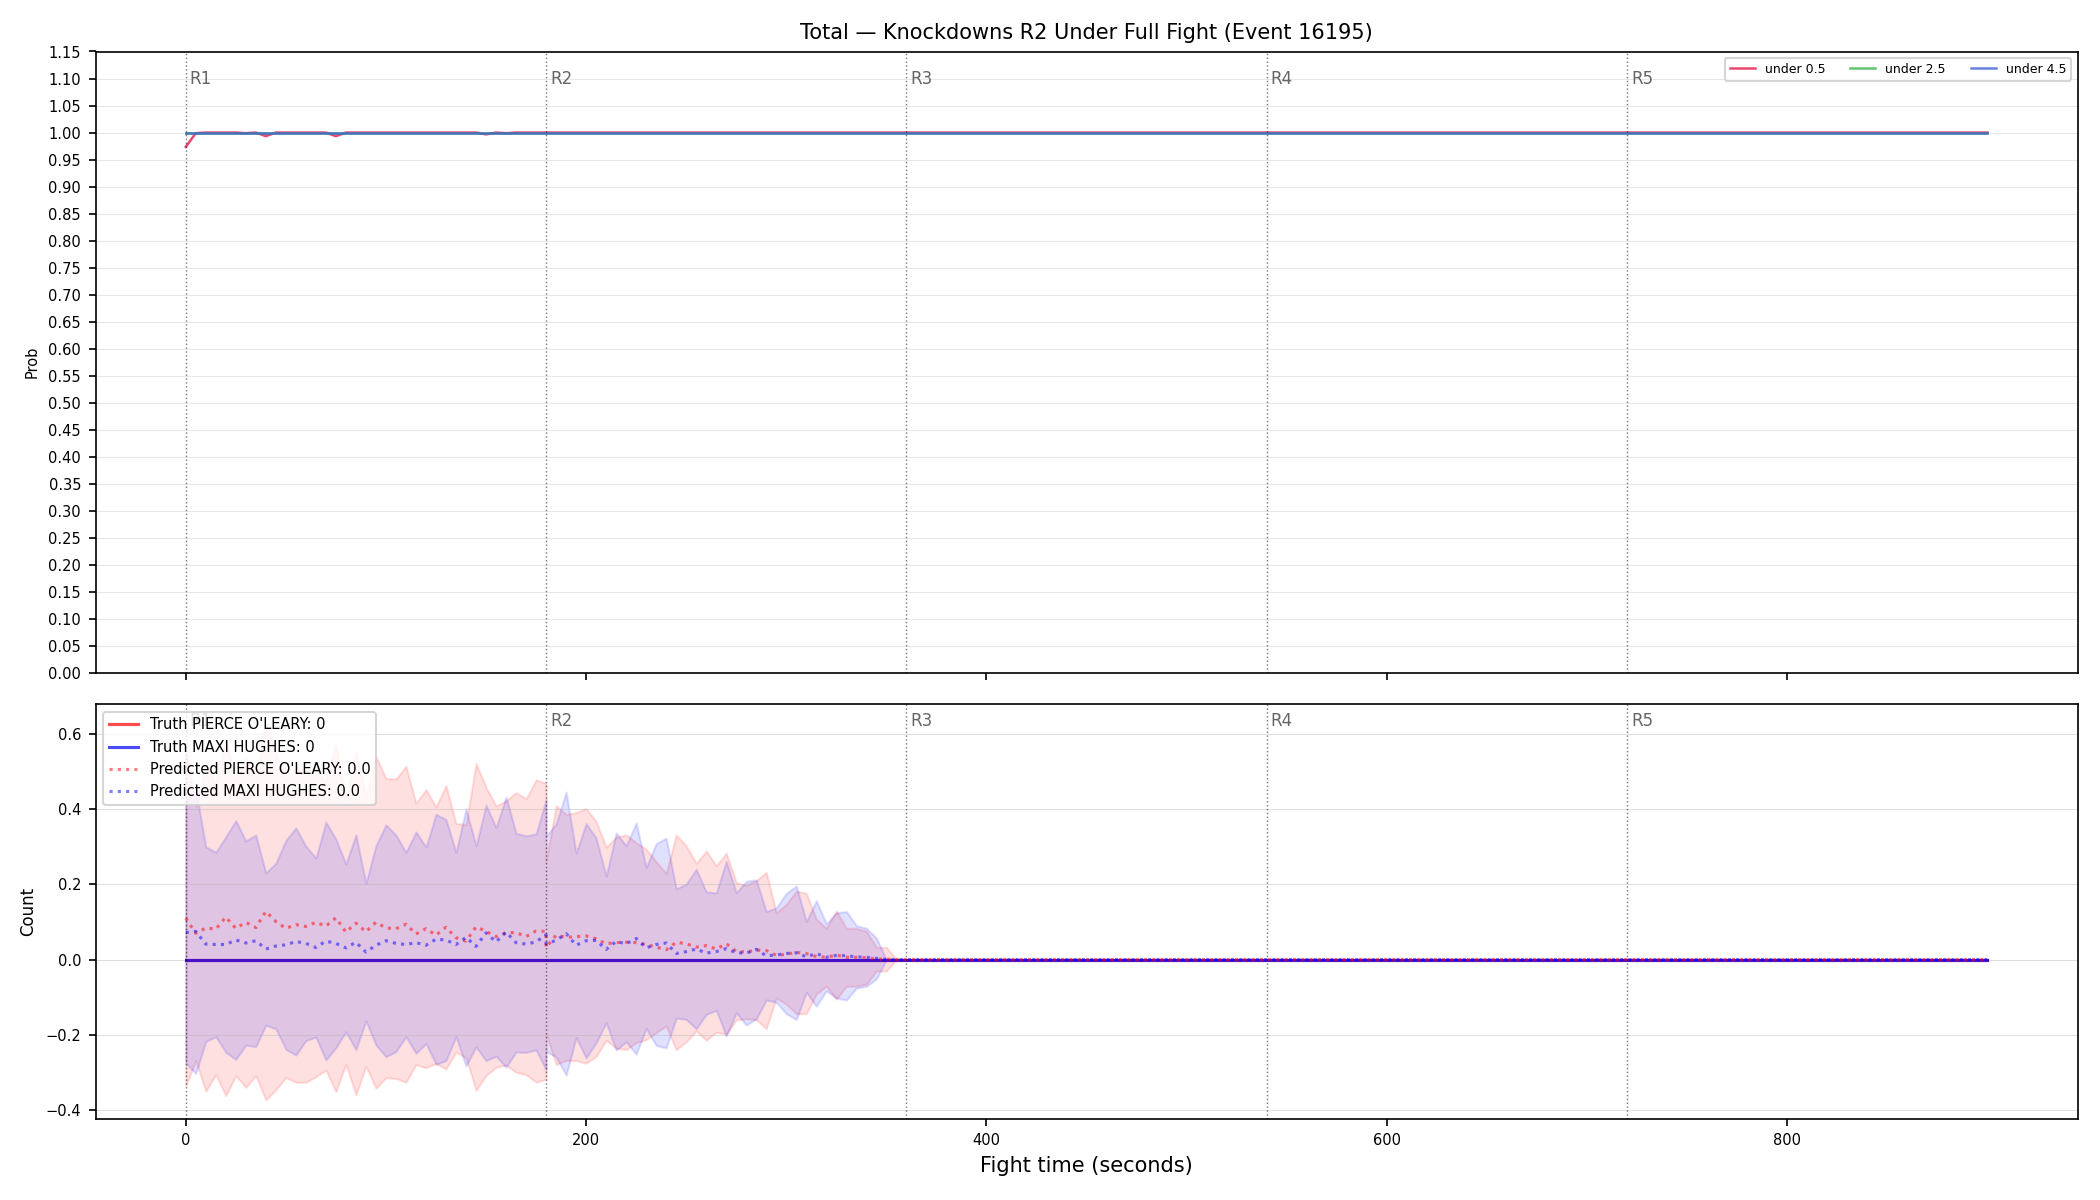Click the 'Fight time (seconds)' axis label
The image size is (2100, 1200).
click(x=1086, y=1165)
